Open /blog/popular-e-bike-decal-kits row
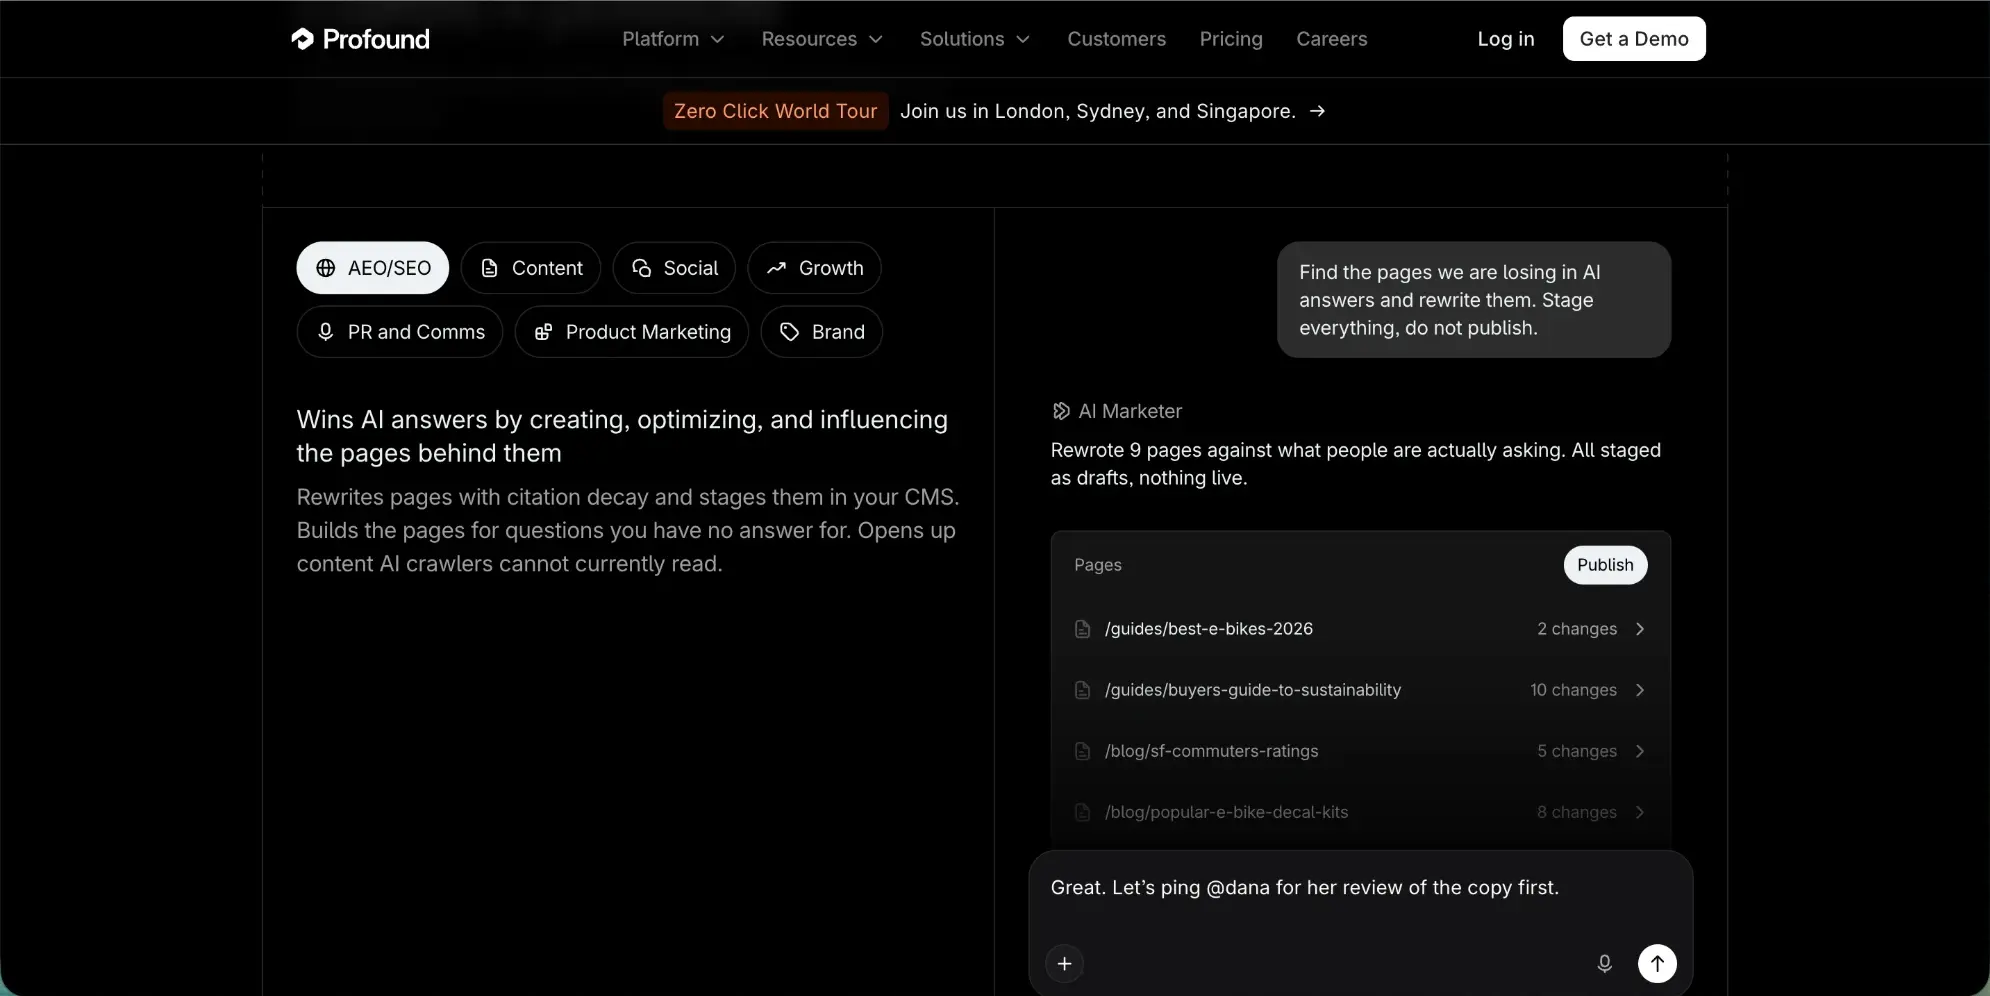The width and height of the screenshot is (1990, 996). (x=1360, y=812)
